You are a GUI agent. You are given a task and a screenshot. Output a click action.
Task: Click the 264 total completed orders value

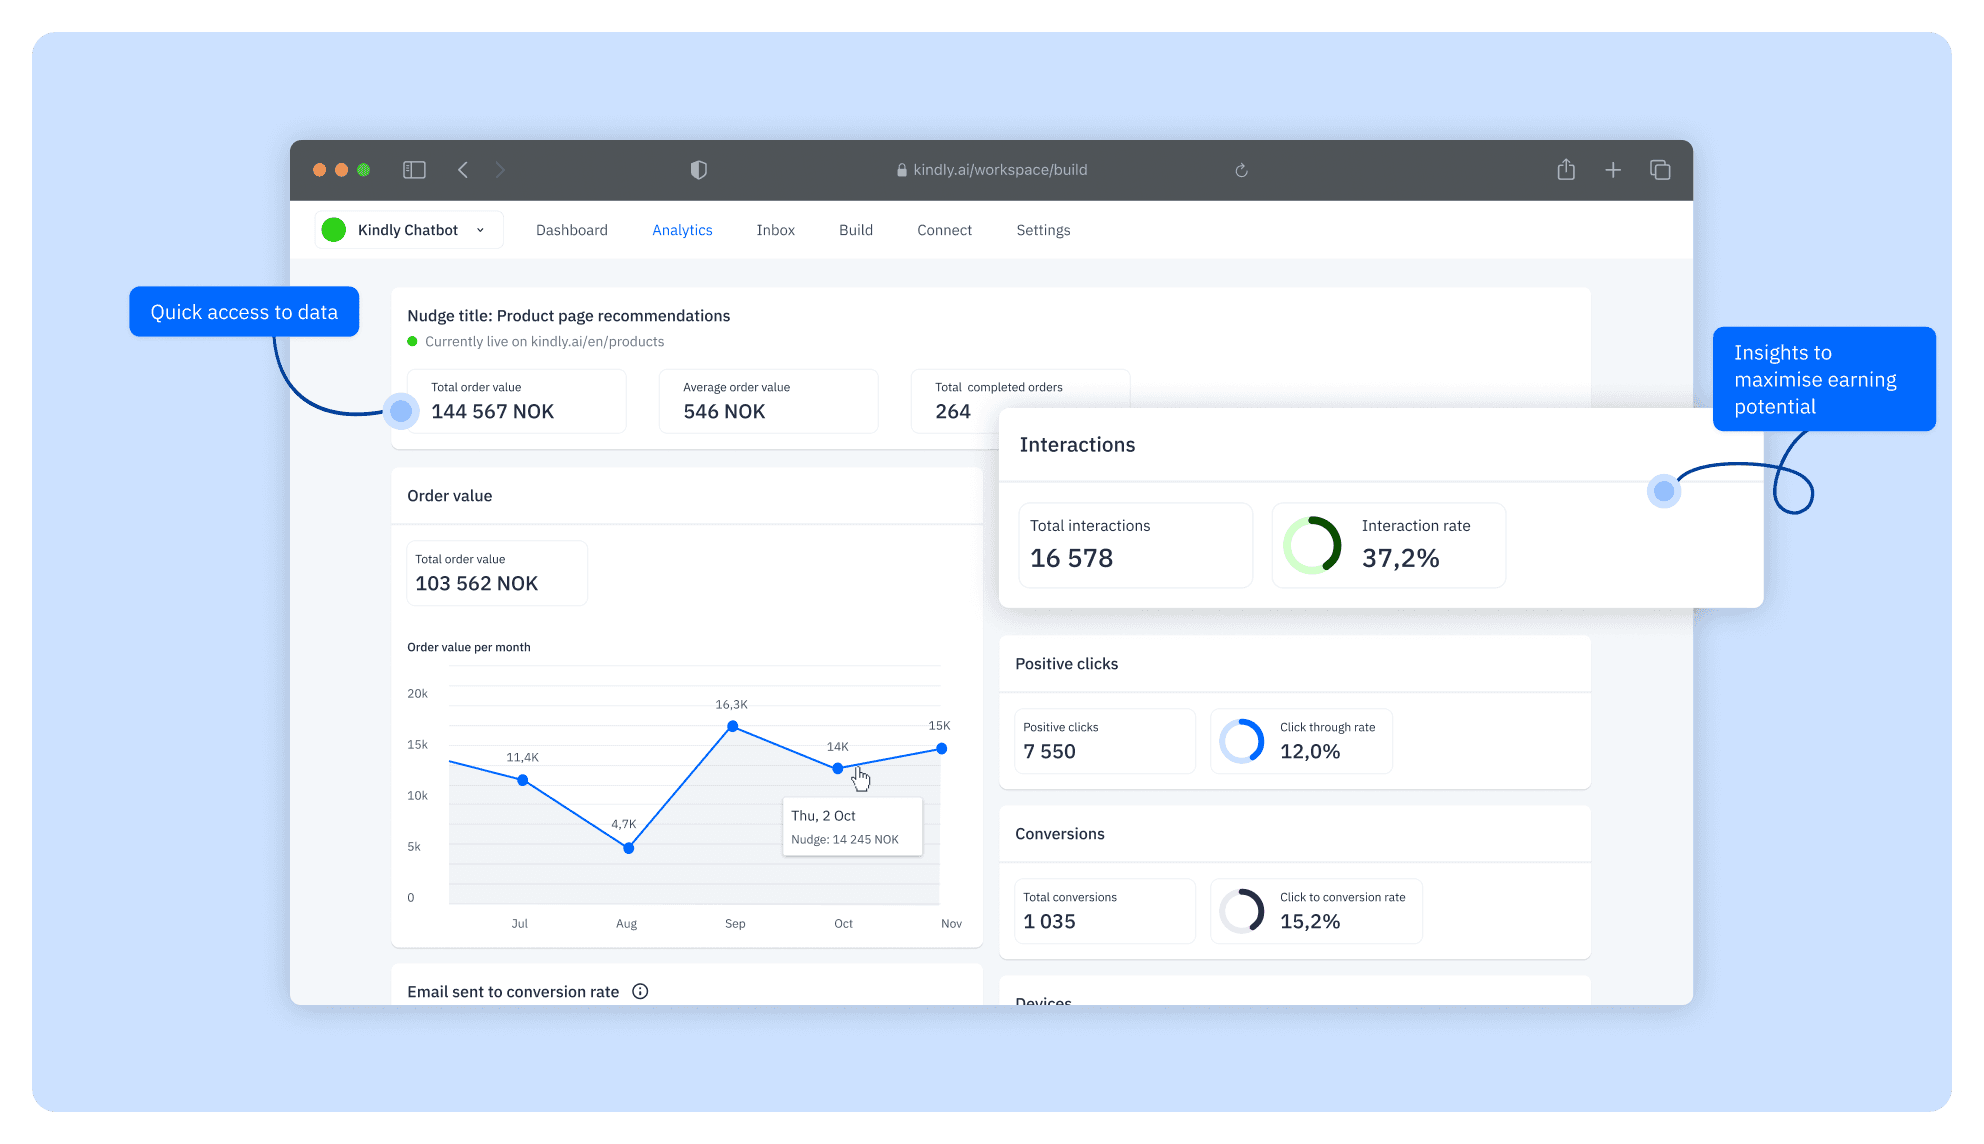[953, 411]
